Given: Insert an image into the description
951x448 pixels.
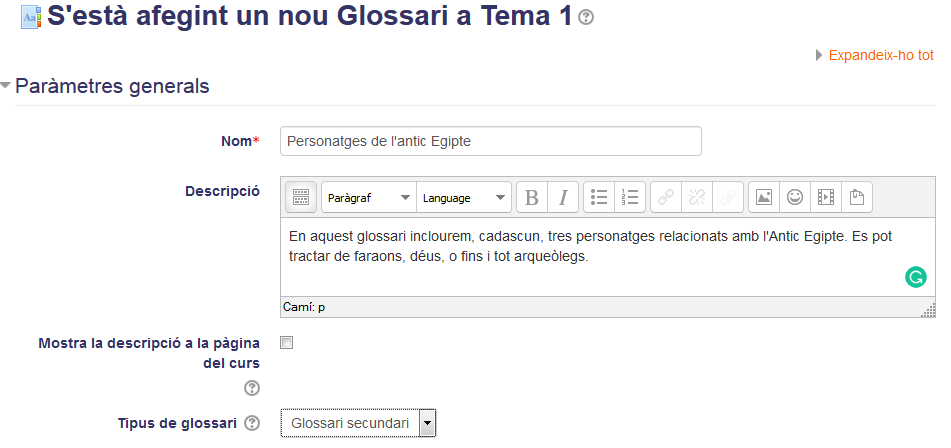Looking at the screenshot, I should pos(764,197).
